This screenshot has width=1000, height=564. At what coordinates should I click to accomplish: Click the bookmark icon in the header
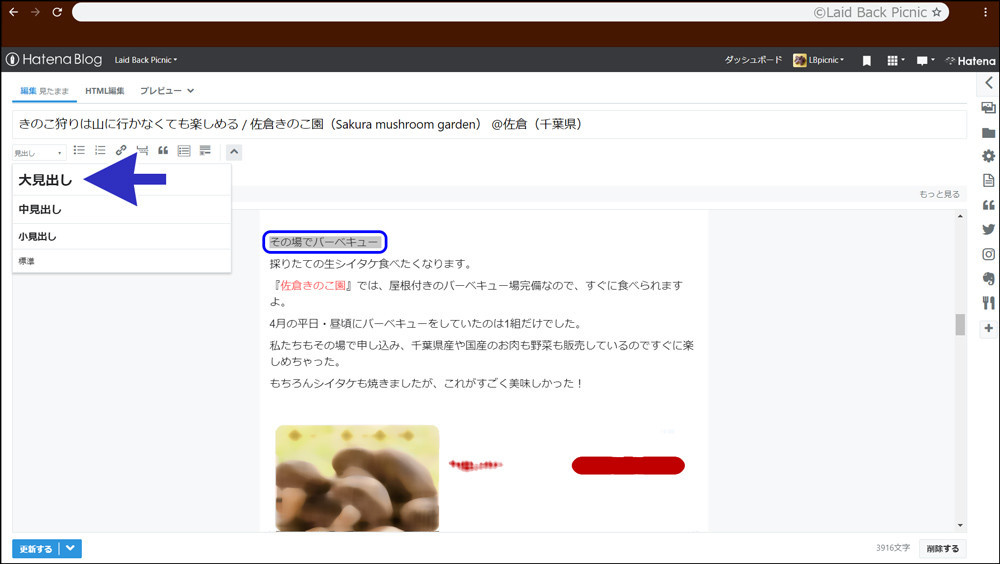[867, 61]
